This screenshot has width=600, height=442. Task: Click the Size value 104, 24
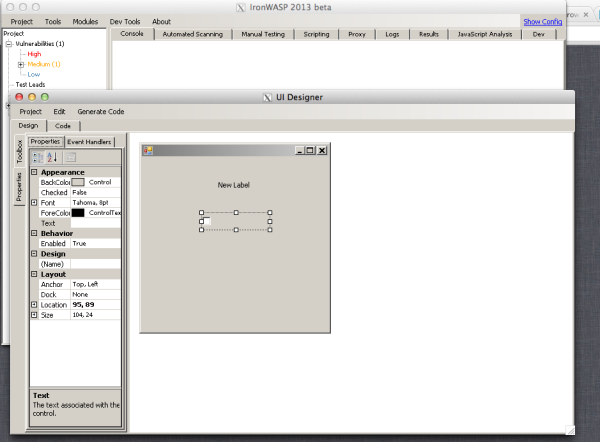pyautogui.click(x=96, y=315)
